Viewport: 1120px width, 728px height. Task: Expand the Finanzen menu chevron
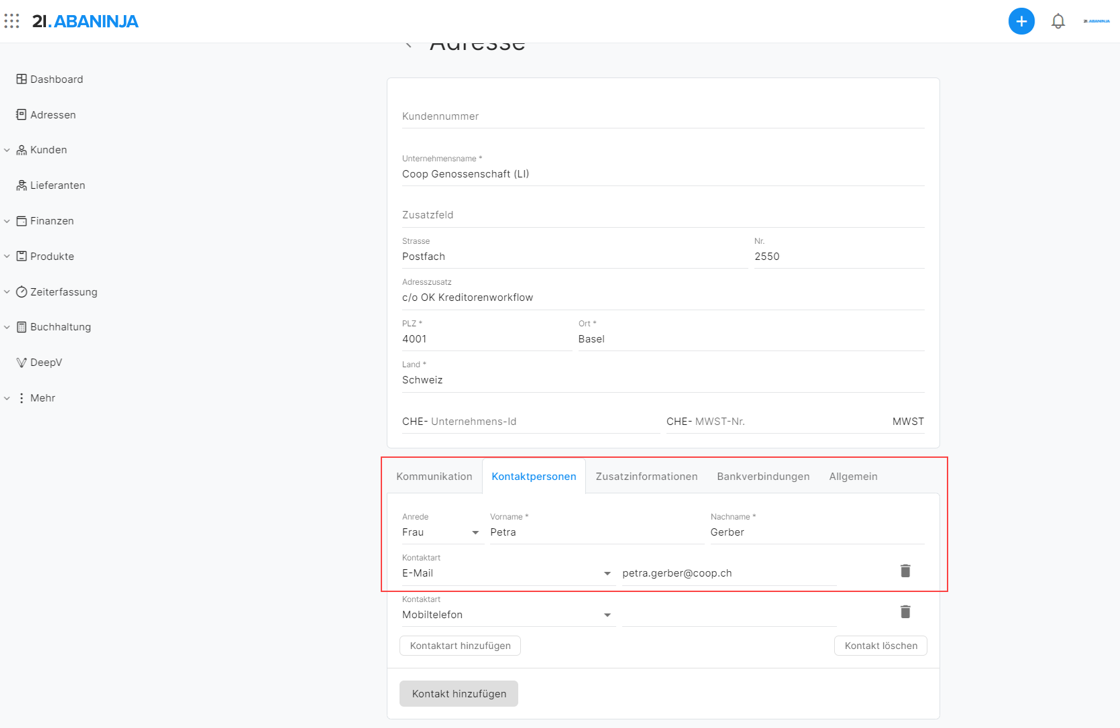tap(7, 221)
